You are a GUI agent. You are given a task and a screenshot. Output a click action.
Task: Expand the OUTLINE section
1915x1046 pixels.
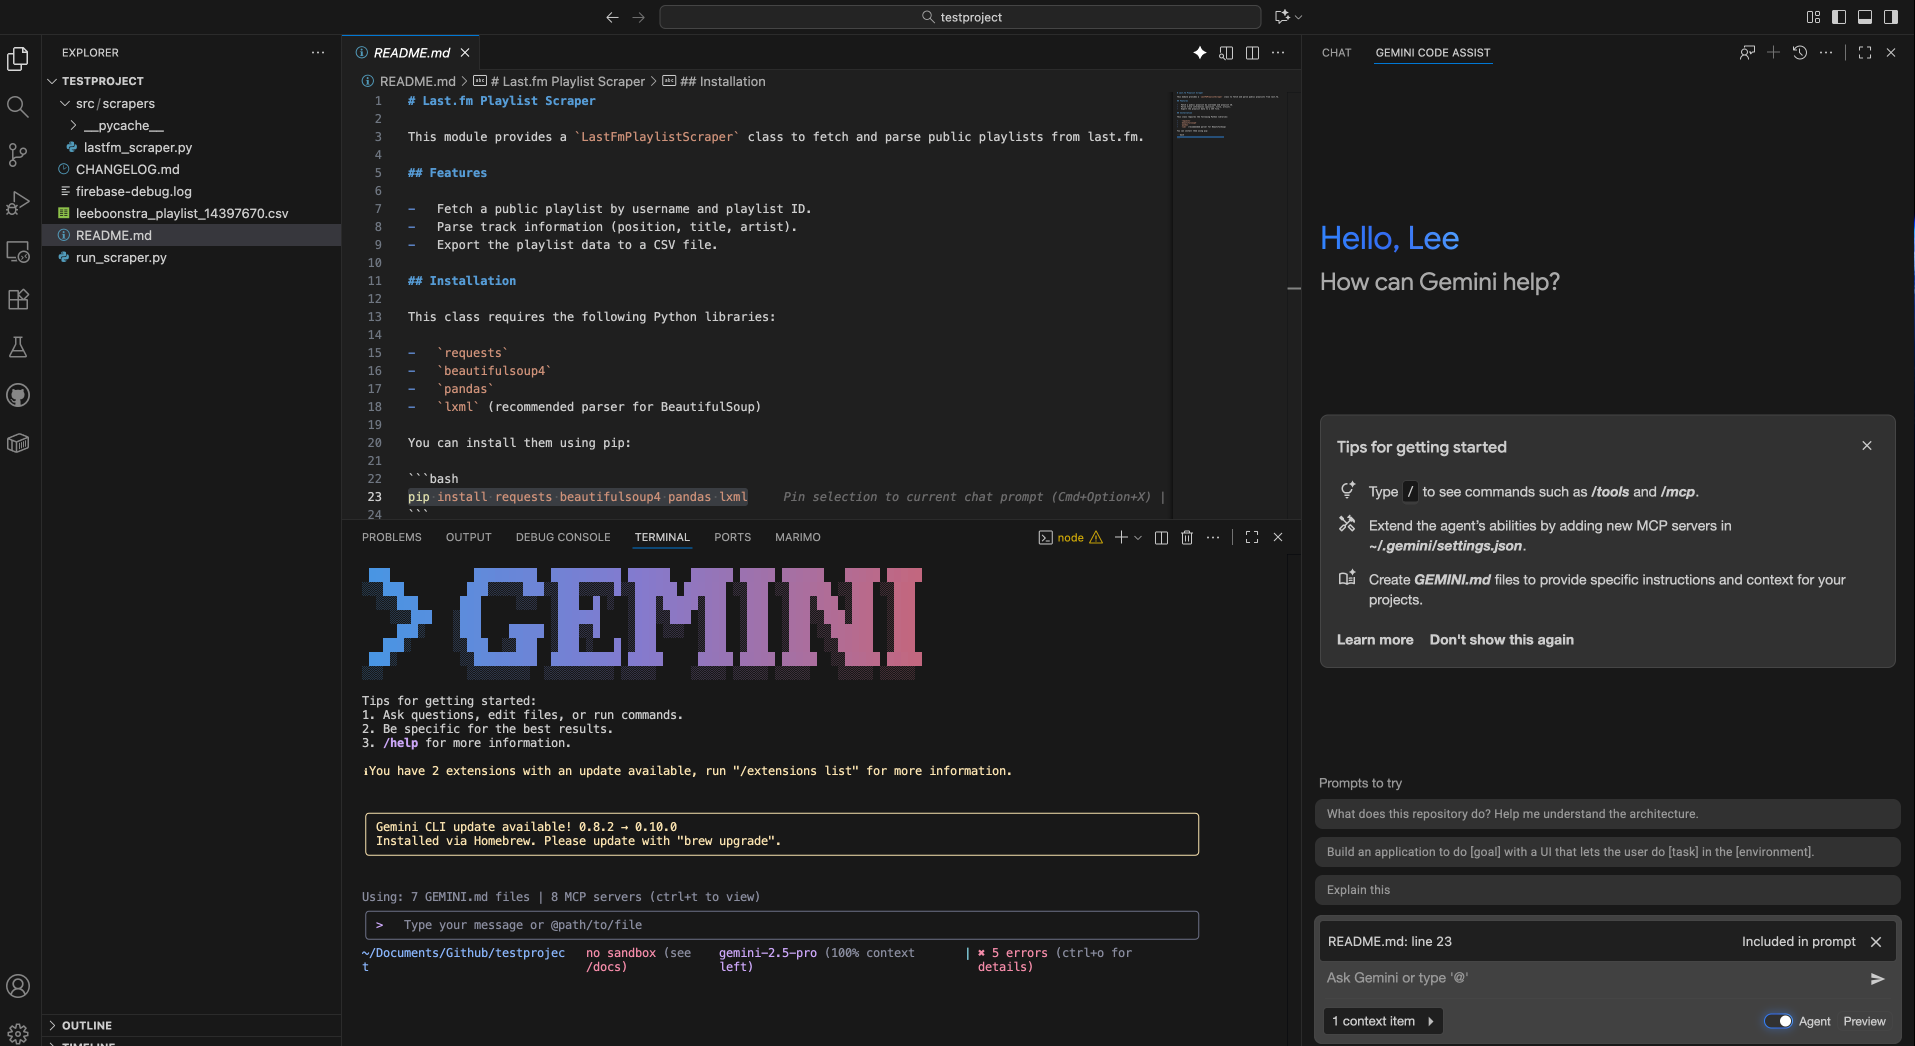[x=86, y=1025]
